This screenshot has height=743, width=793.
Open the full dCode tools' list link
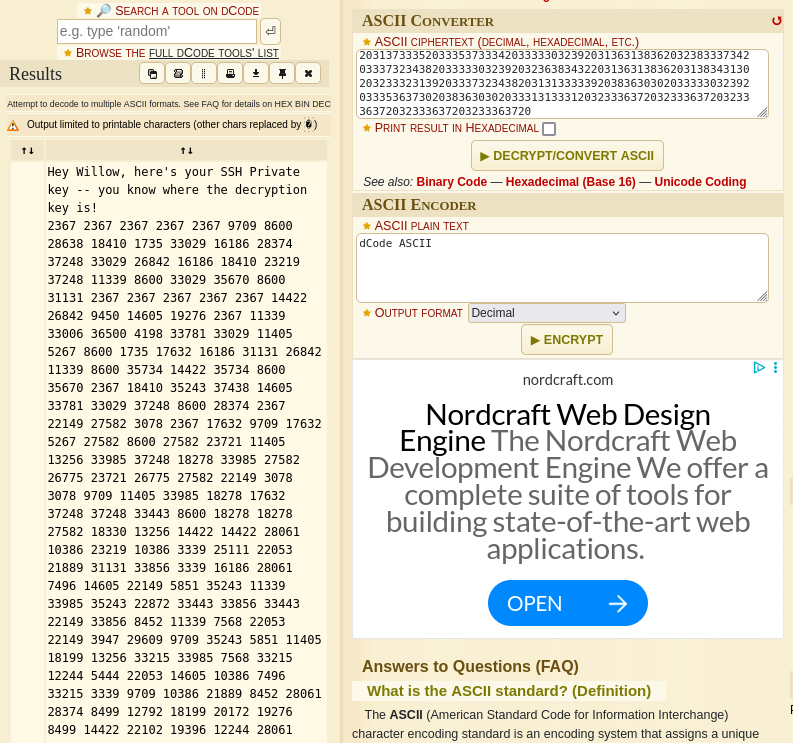(213, 53)
